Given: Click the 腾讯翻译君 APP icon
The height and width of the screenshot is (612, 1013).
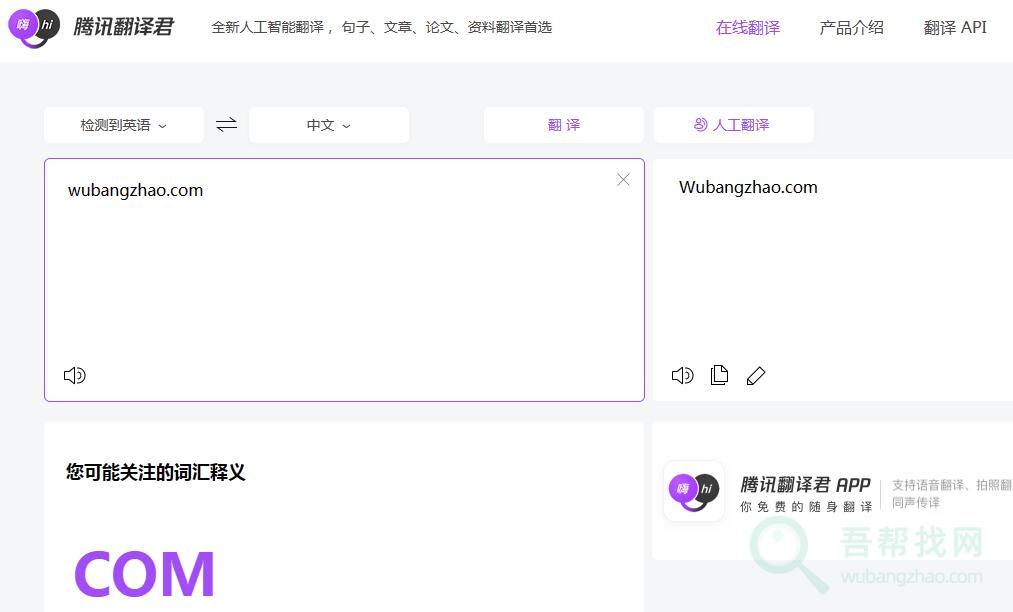Looking at the screenshot, I should [x=694, y=490].
